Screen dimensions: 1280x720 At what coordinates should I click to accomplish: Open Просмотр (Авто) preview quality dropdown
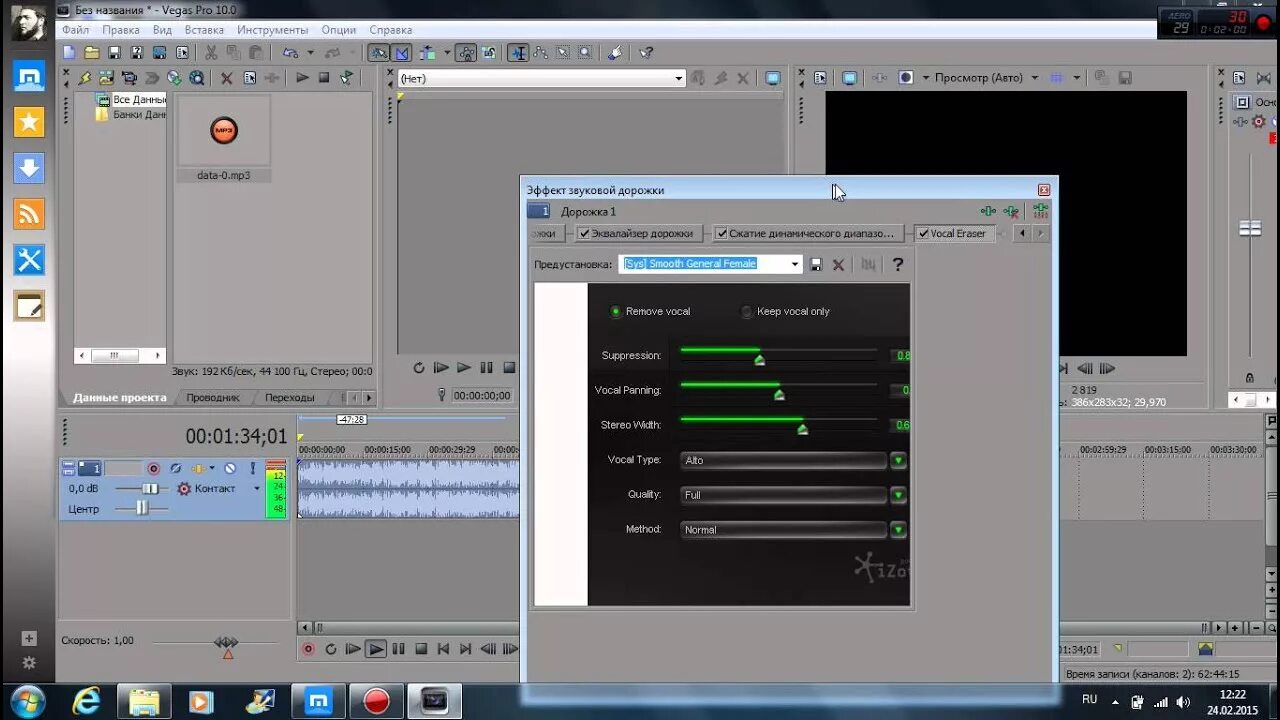pos(1034,78)
